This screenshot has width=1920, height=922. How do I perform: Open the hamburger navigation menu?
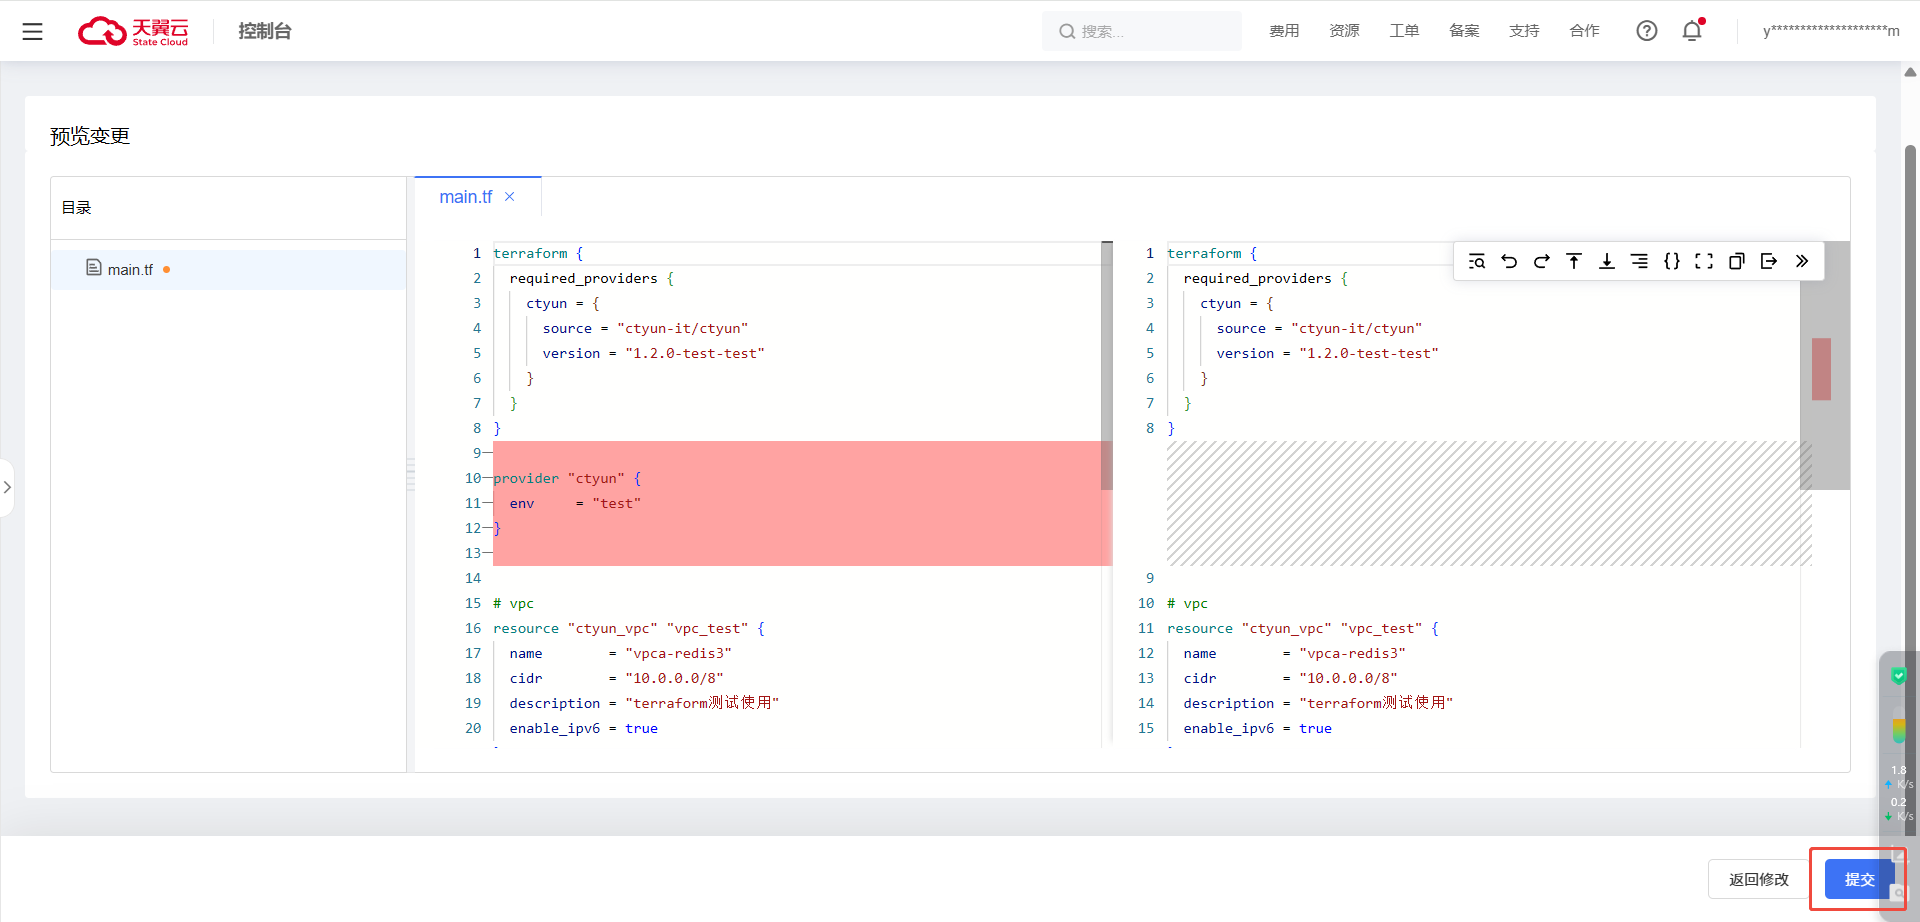click(x=33, y=32)
